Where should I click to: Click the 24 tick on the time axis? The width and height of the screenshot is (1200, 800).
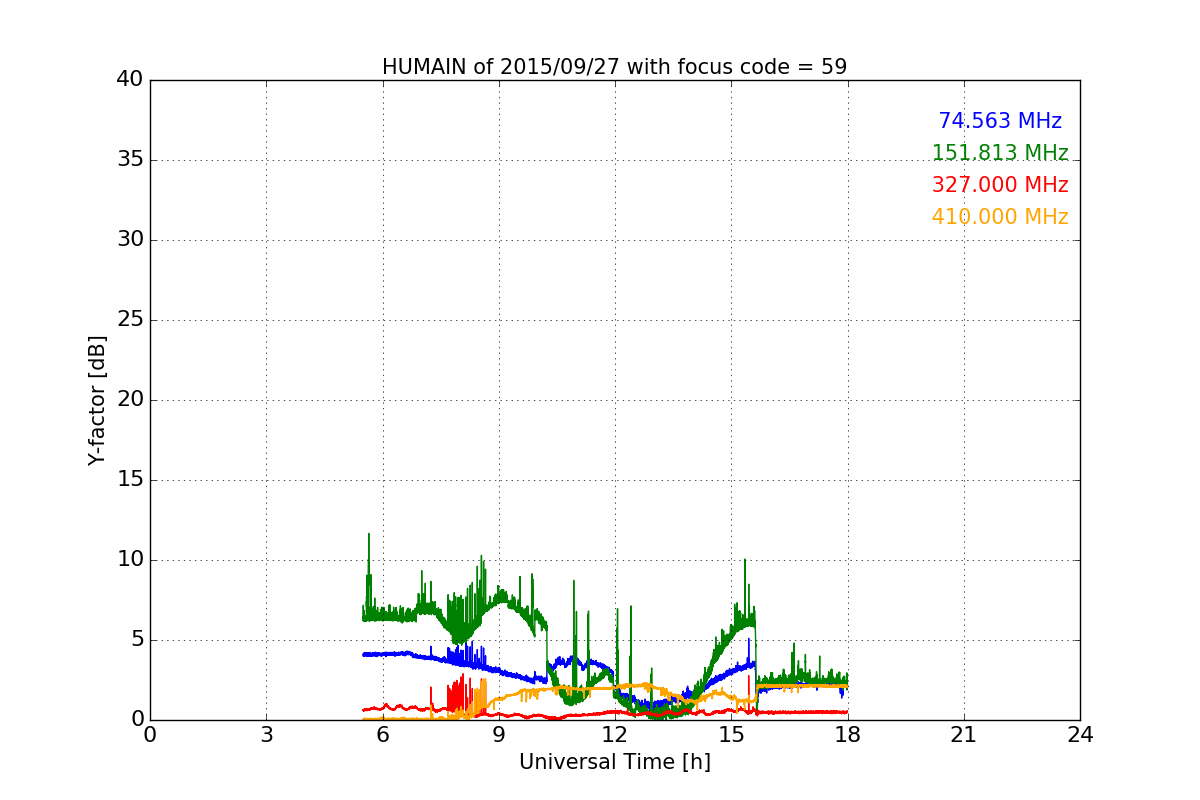tap(1080, 735)
